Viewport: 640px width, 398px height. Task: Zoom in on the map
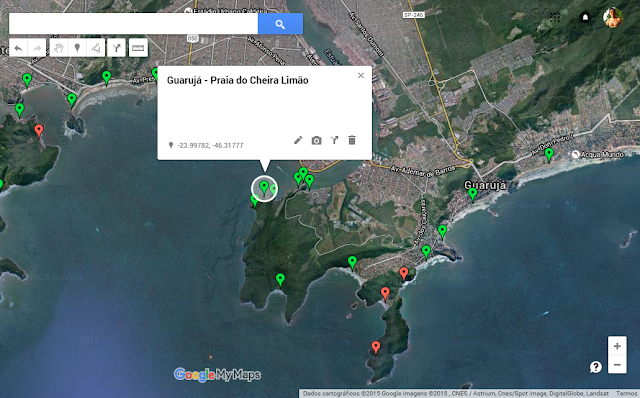pos(617,346)
